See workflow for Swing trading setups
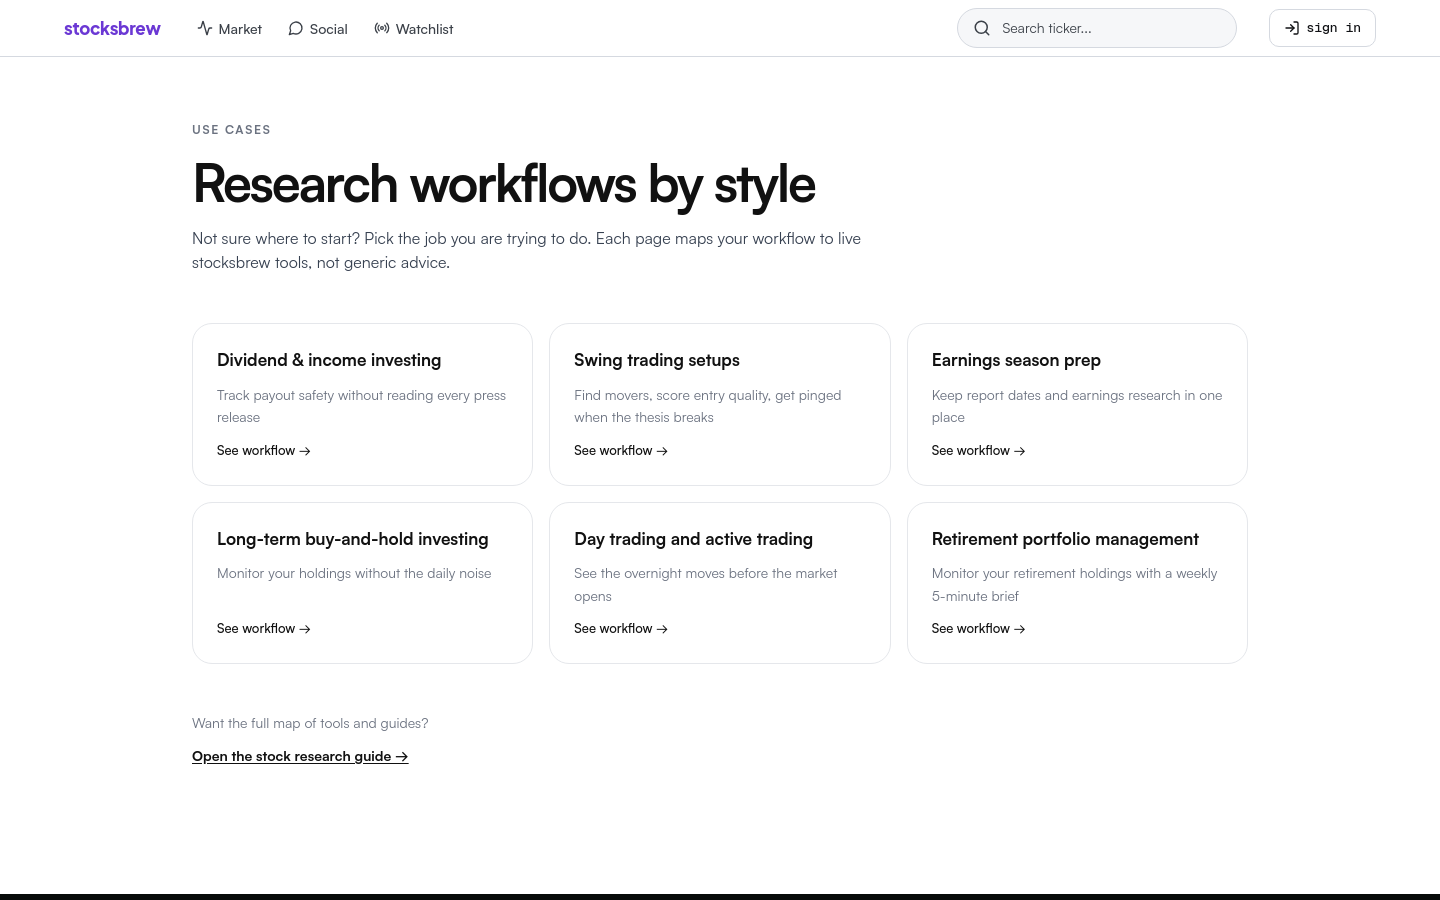The width and height of the screenshot is (1440, 900). point(621,451)
